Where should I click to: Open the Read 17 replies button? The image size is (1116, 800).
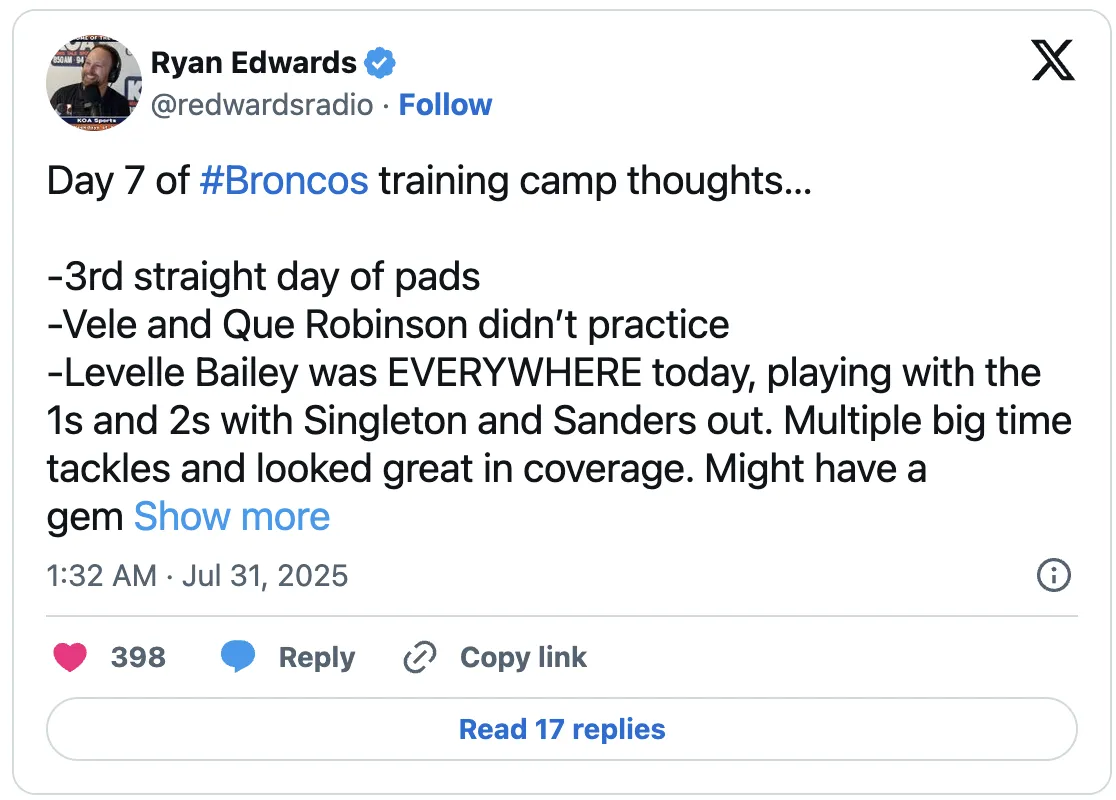click(562, 729)
